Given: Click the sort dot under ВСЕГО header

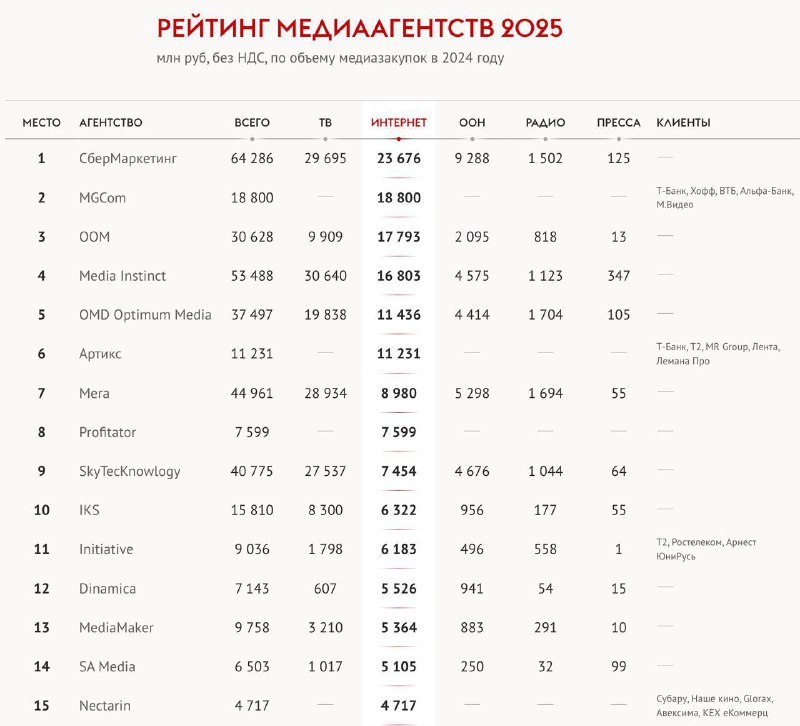Looking at the screenshot, I should tap(252, 139).
